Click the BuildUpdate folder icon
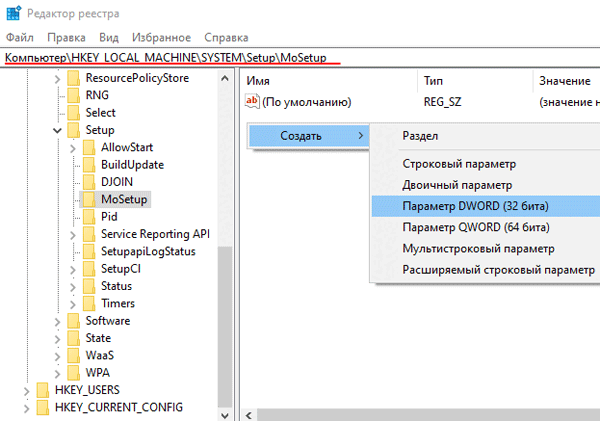Viewport: 600px width, 421px height. tap(89, 165)
